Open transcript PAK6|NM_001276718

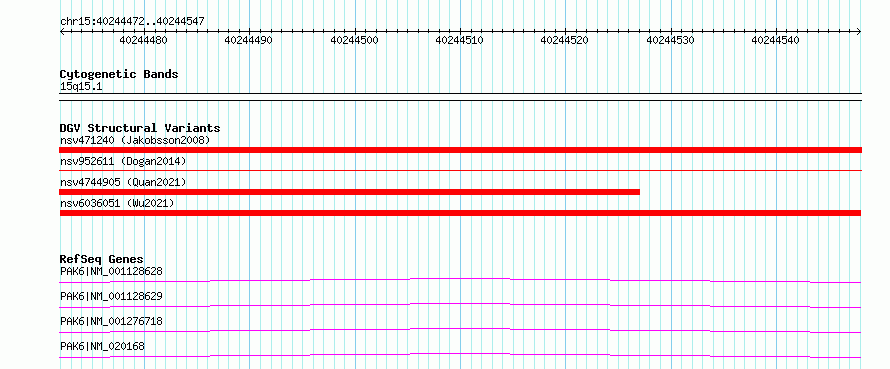coord(111,321)
